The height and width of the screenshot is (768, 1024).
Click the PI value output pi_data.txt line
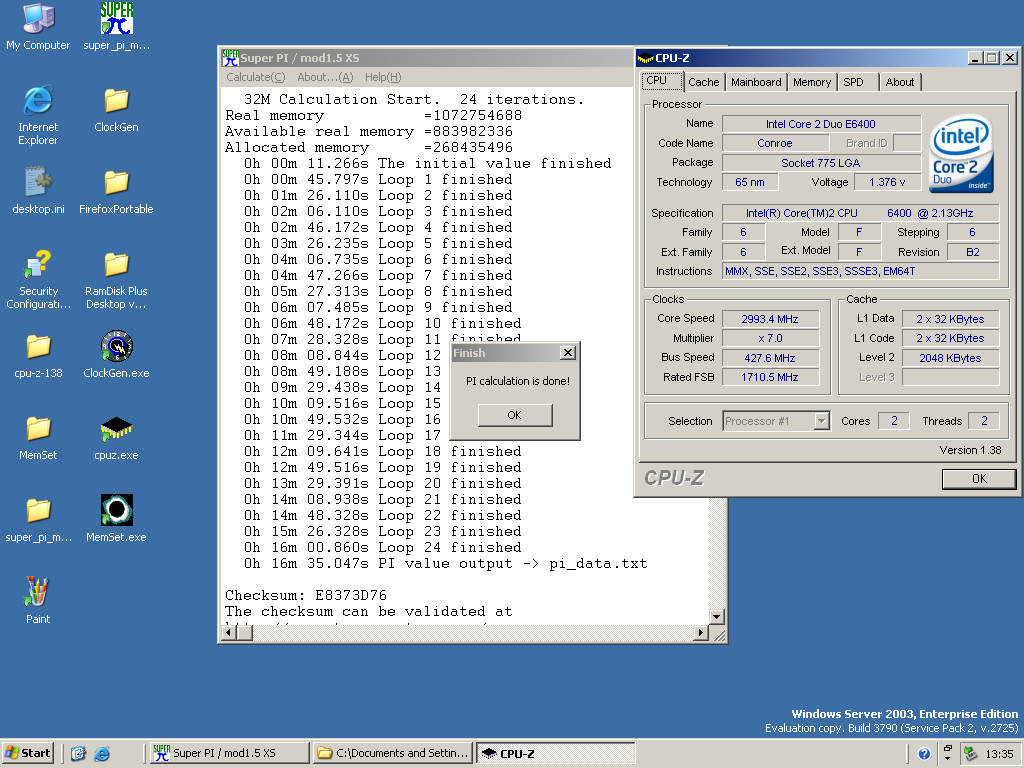pos(445,564)
